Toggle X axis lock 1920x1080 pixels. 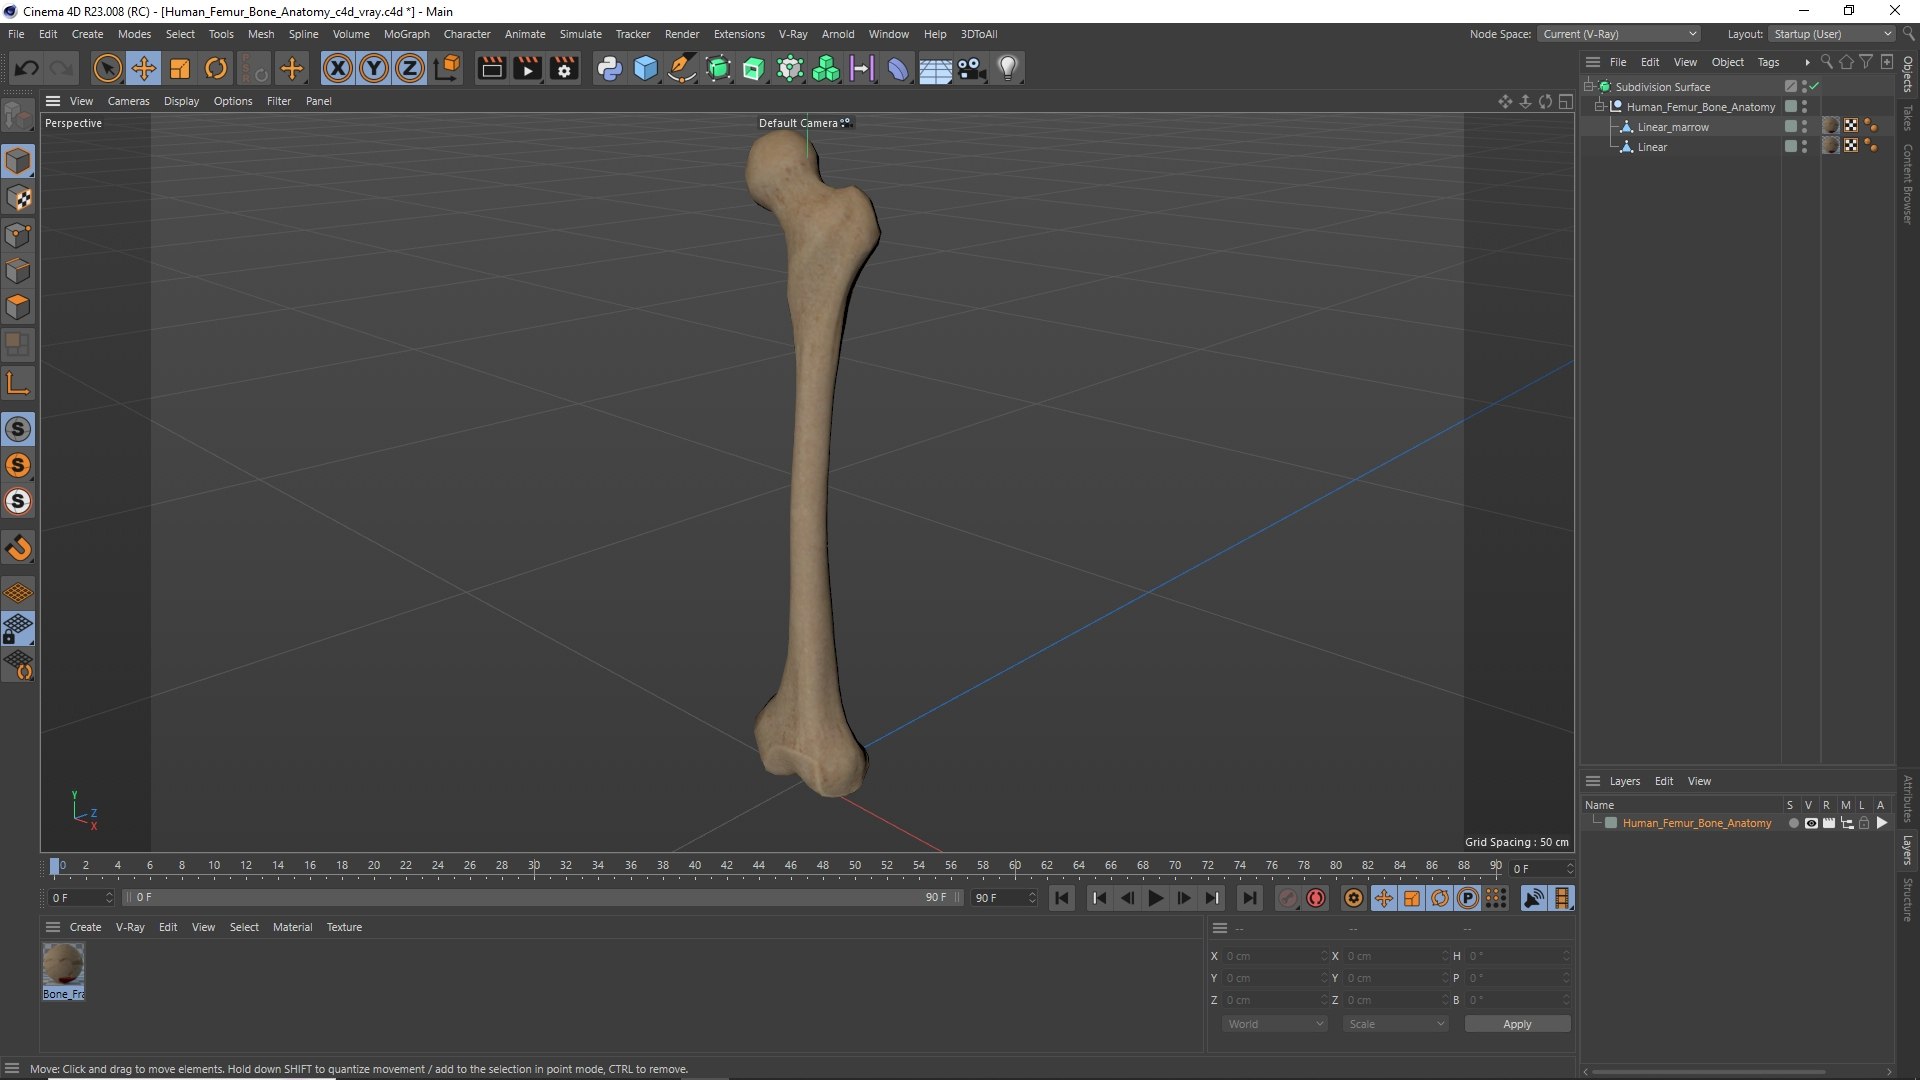[x=338, y=68]
